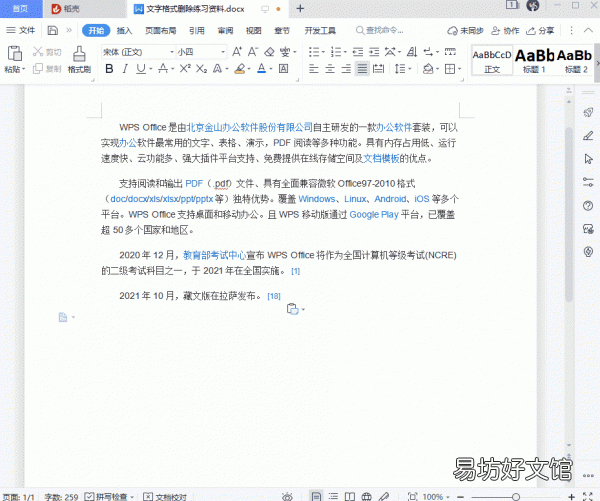Viewport: 600px width, 501px height.
Task: Click 文档校对 in the status bar
Action: 165,496
